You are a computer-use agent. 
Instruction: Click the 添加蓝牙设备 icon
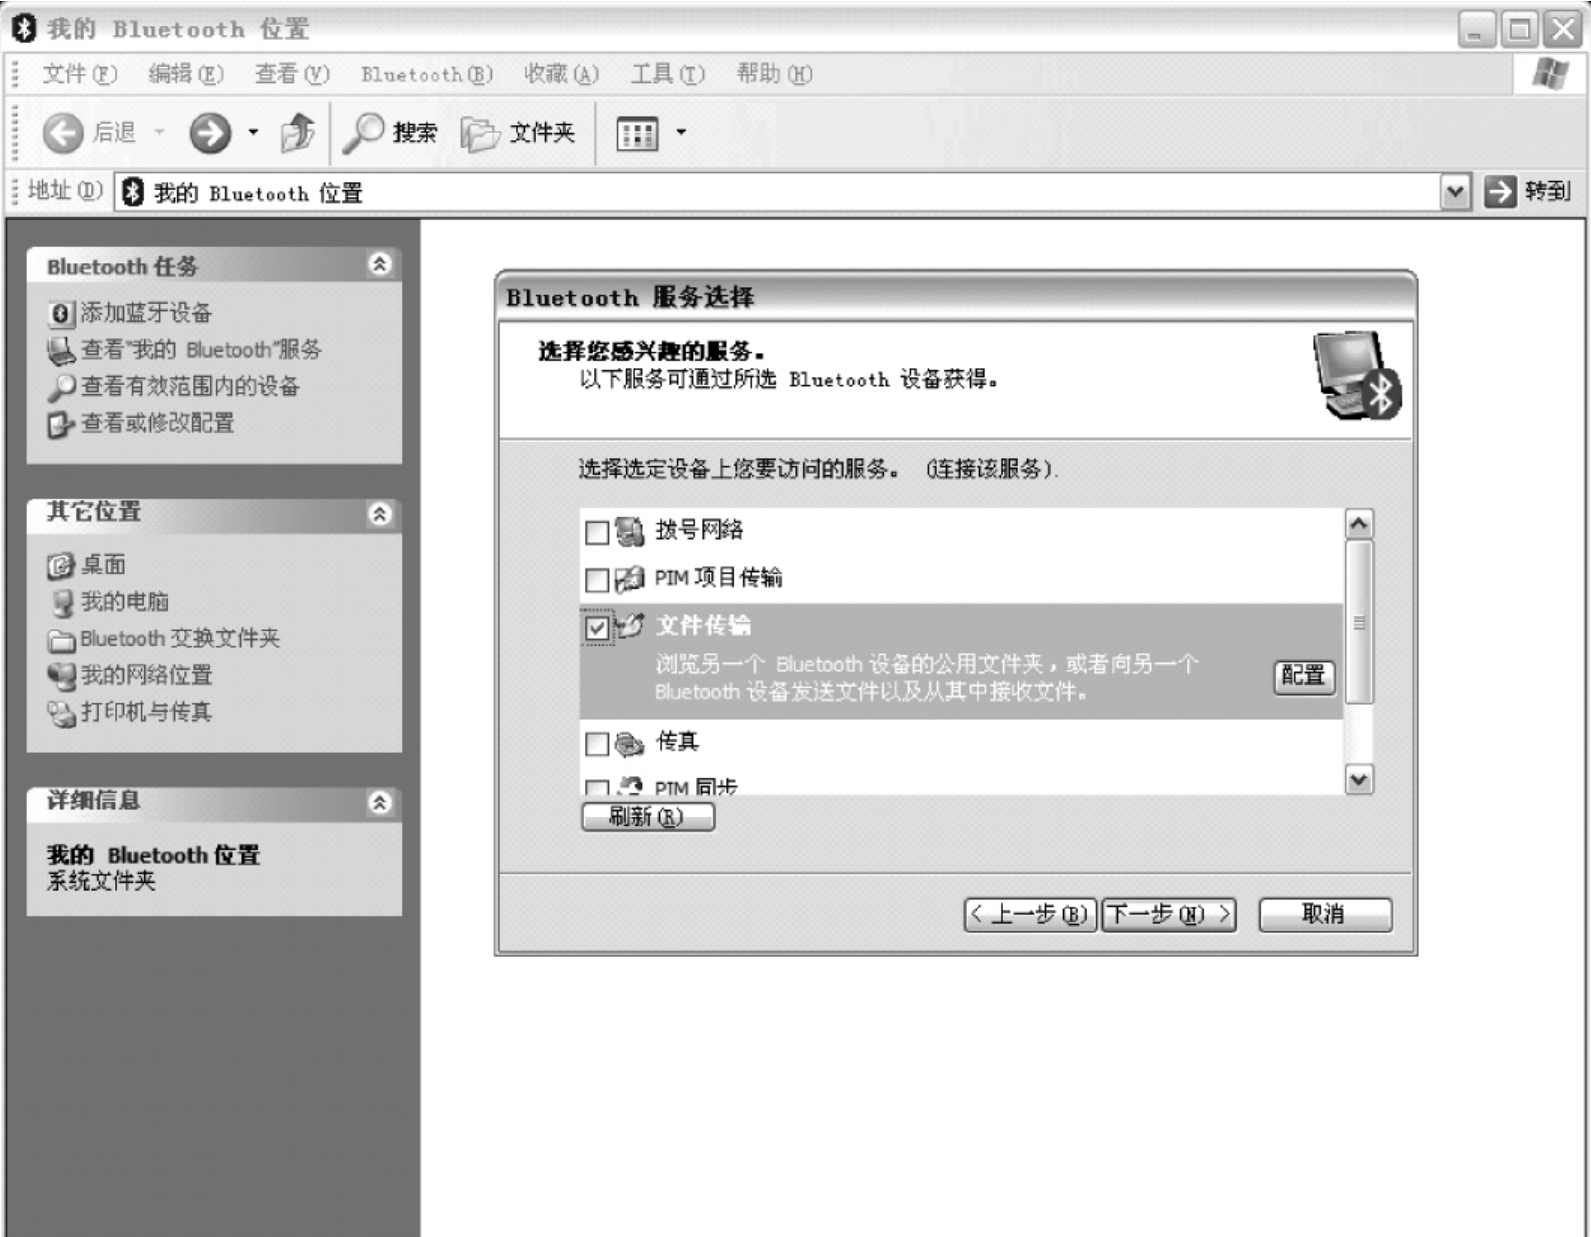tap(60, 314)
